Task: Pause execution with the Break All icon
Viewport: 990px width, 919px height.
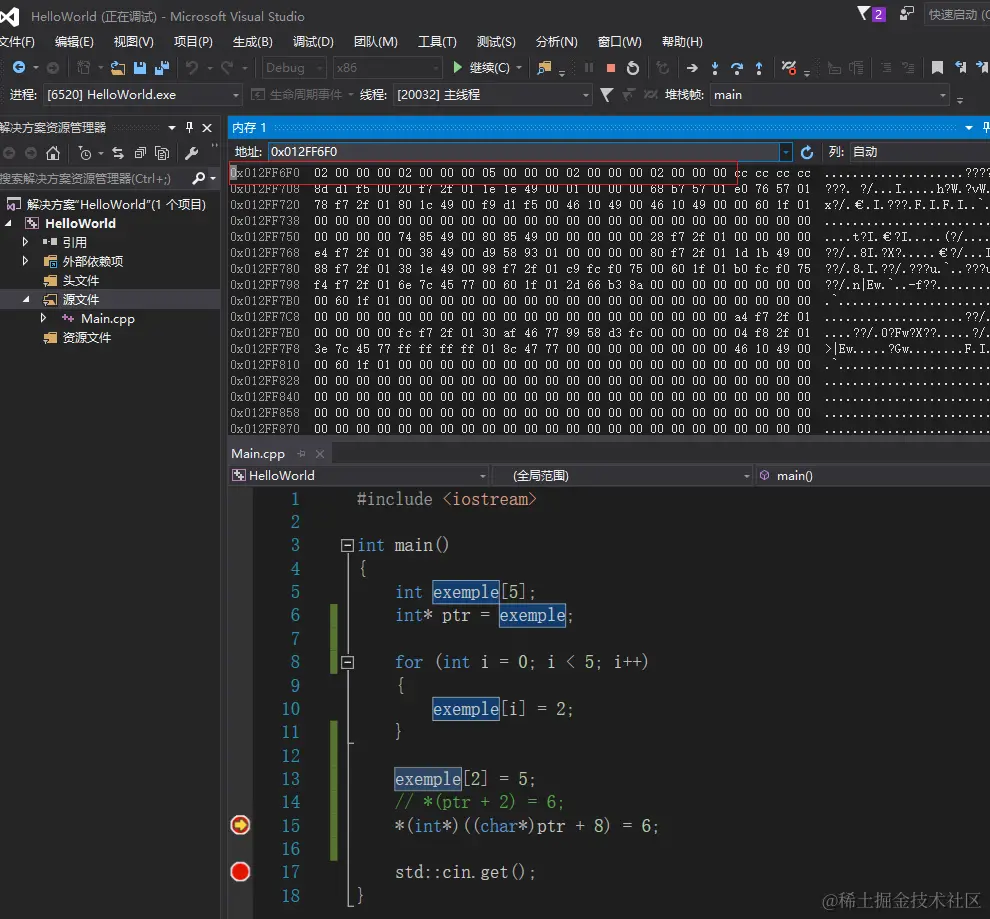Action: pos(588,68)
